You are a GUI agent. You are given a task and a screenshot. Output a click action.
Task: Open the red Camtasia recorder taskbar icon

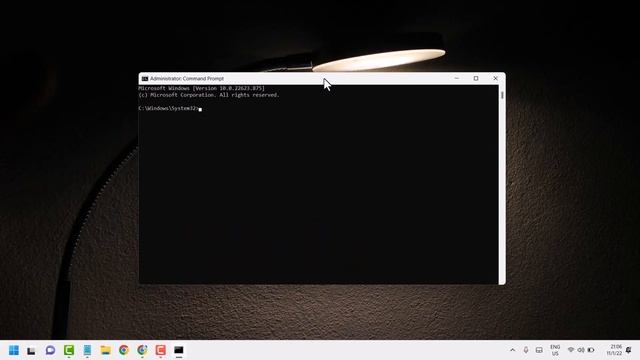[x=160, y=350]
